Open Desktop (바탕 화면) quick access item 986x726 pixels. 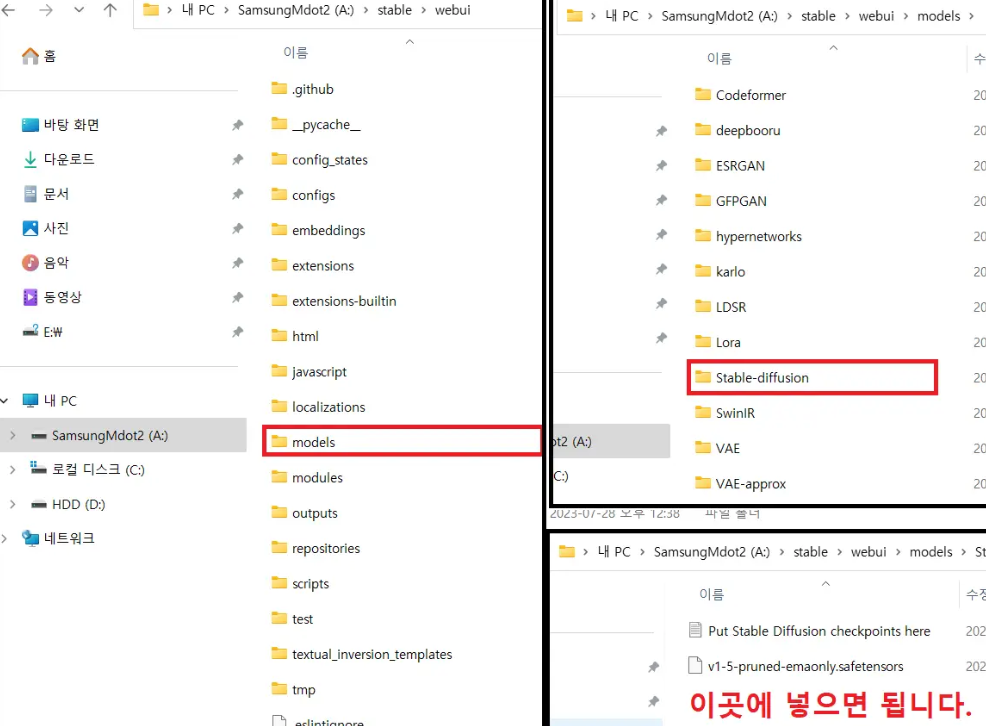pyautogui.click(x=60, y=124)
